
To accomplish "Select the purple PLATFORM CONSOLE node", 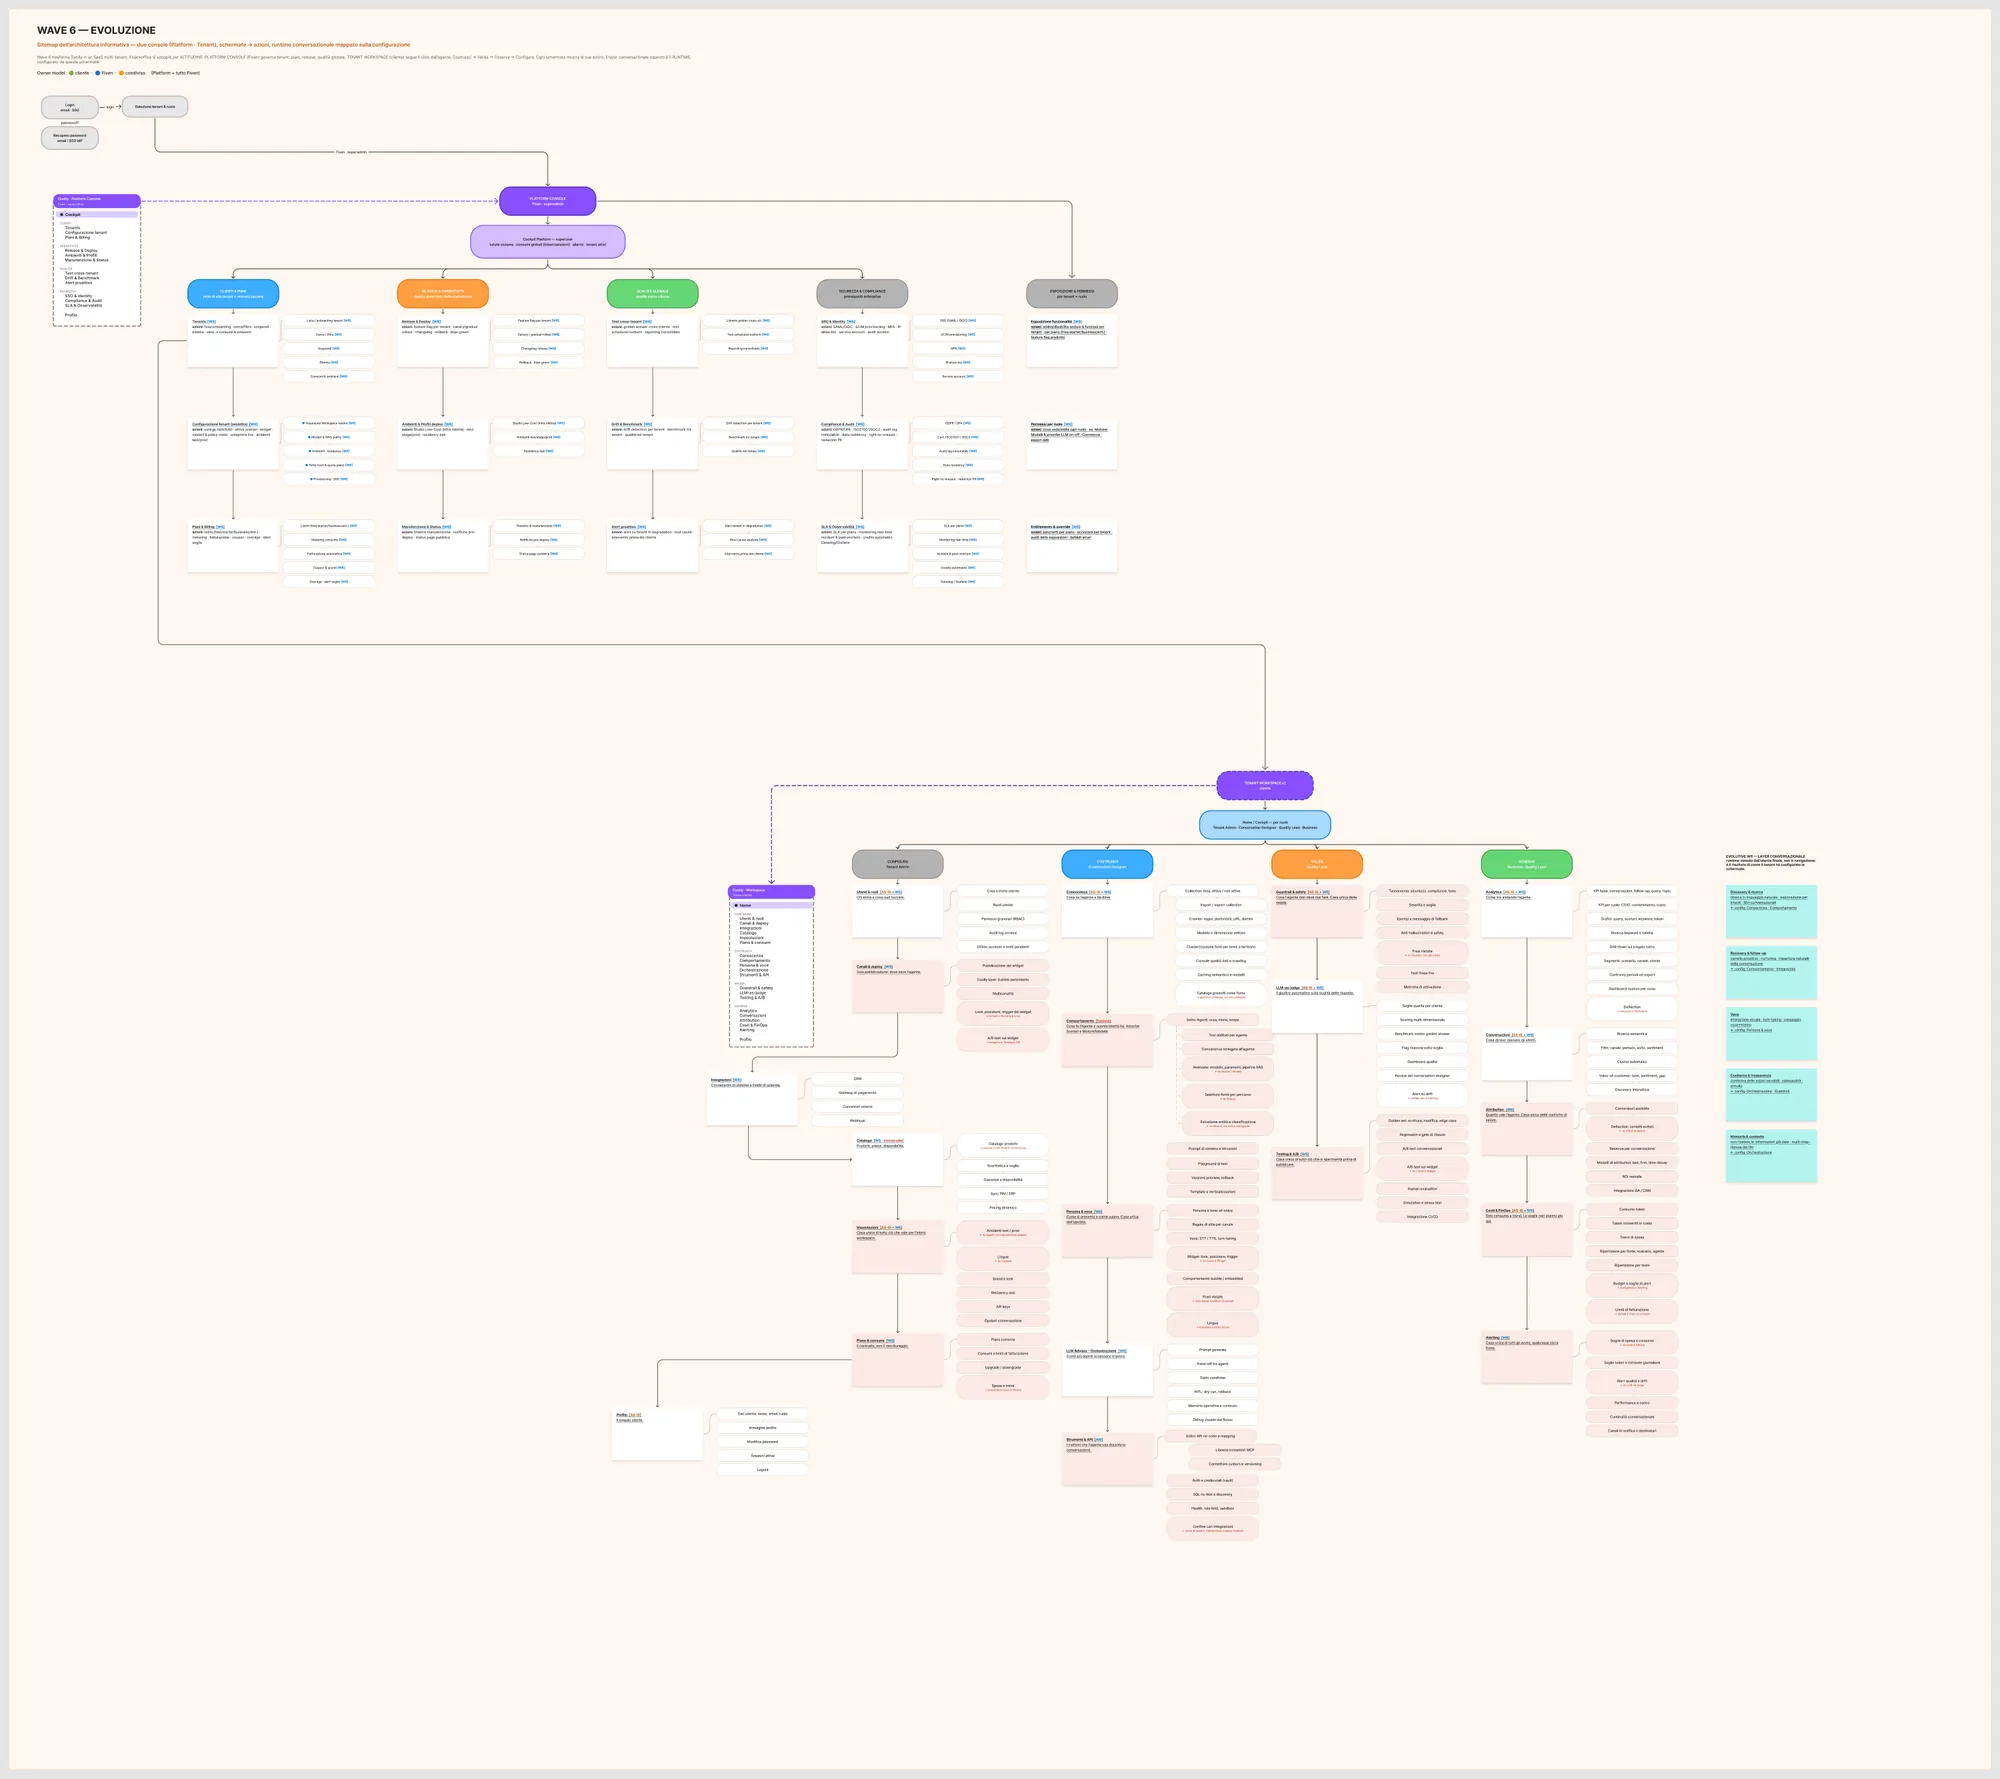I will 548,201.
